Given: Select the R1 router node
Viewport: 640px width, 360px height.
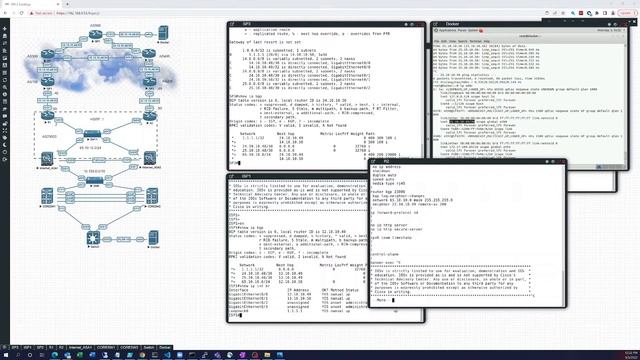Looking at the screenshot, I should tap(48, 116).
